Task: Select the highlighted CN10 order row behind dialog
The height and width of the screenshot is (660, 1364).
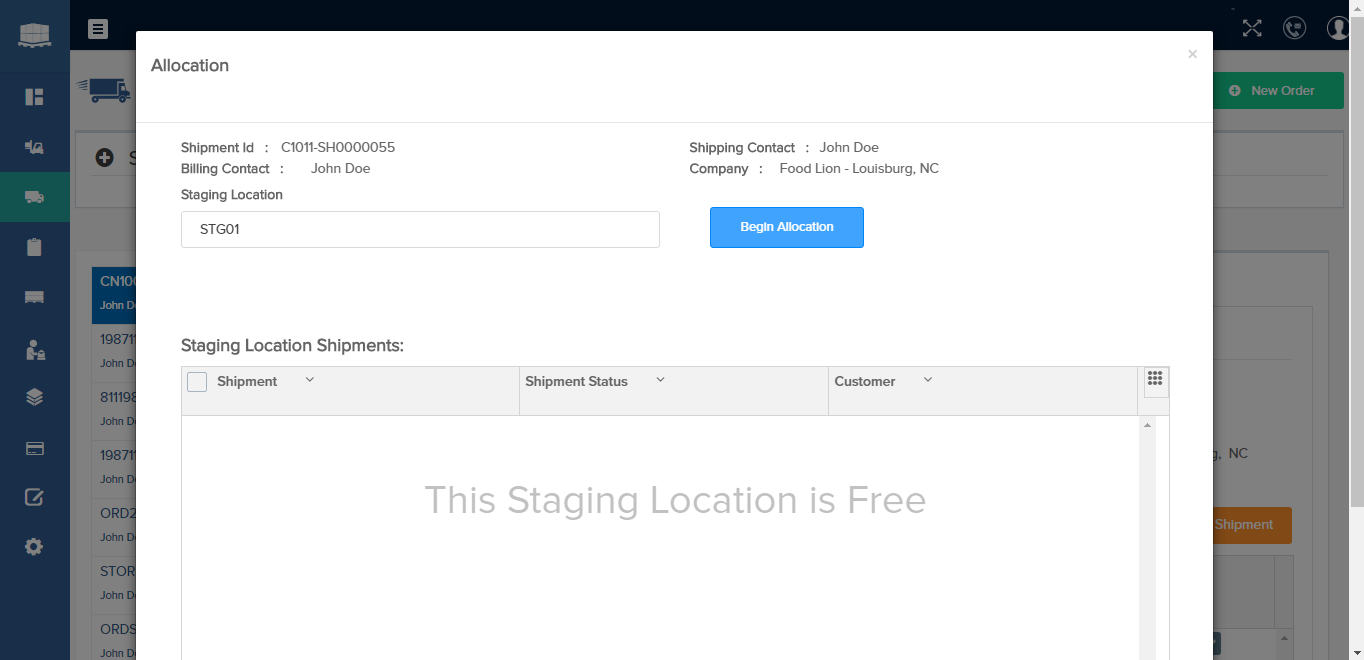Action: point(114,294)
